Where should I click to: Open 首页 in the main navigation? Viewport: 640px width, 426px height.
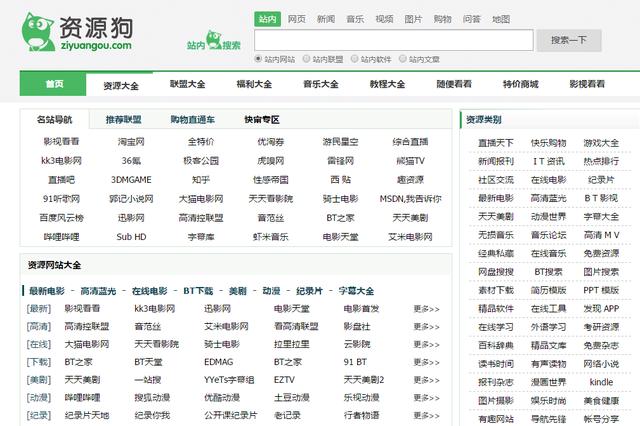click(53, 84)
